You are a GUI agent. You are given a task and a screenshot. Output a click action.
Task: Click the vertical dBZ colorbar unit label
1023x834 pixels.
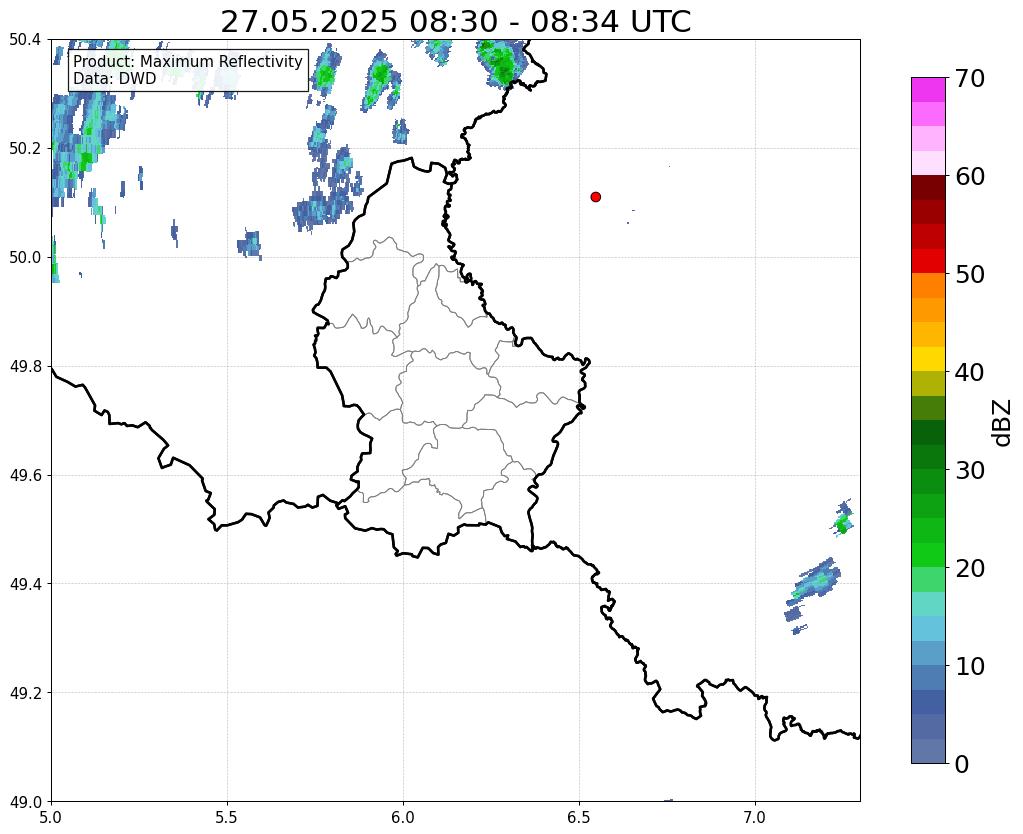(1003, 423)
